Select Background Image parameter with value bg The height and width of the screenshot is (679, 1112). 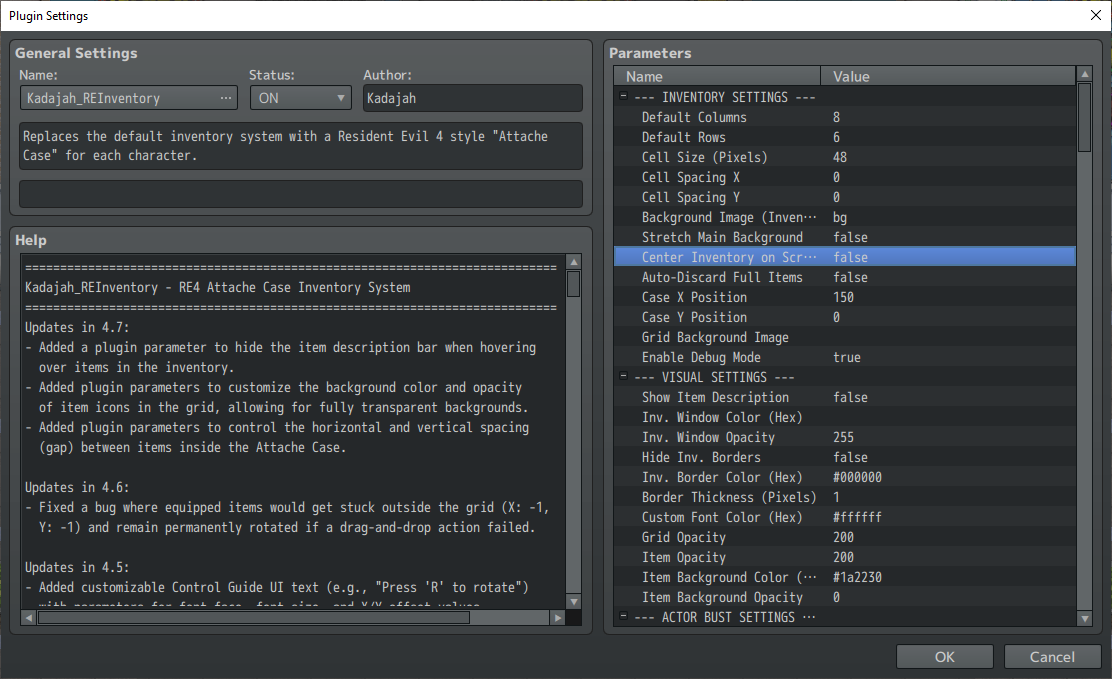pos(845,217)
